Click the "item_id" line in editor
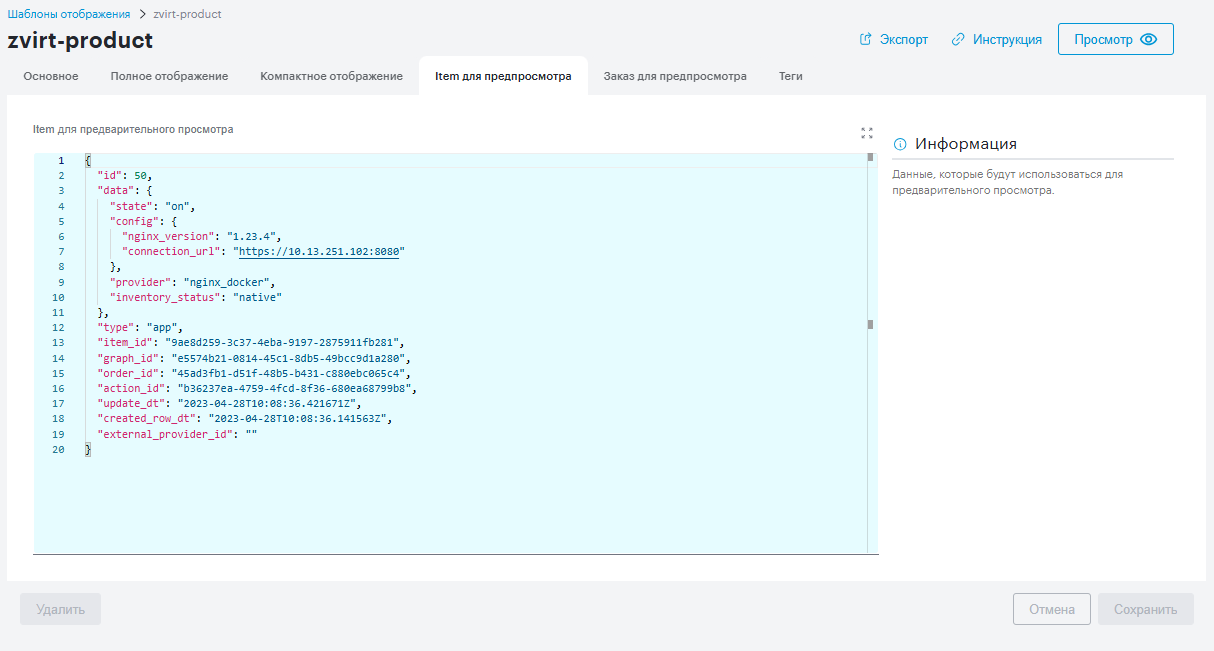This screenshot has height=651, width=1214. (251, 343)
